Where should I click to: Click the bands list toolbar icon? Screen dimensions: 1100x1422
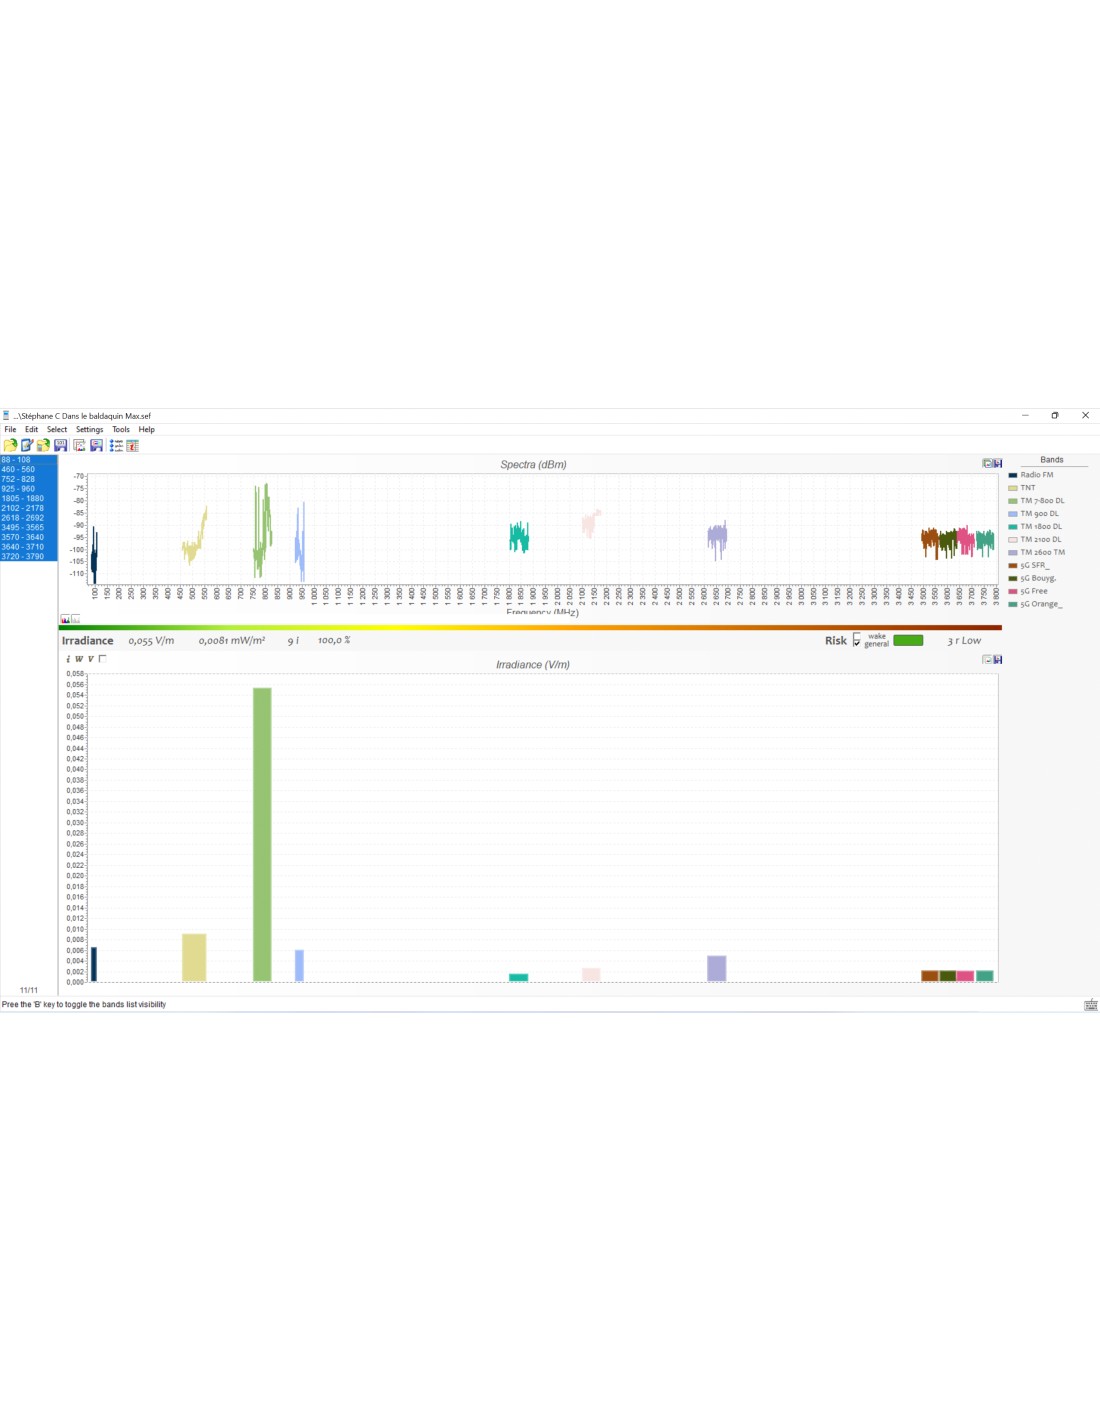pyautogui.click(x=116, y=445)
